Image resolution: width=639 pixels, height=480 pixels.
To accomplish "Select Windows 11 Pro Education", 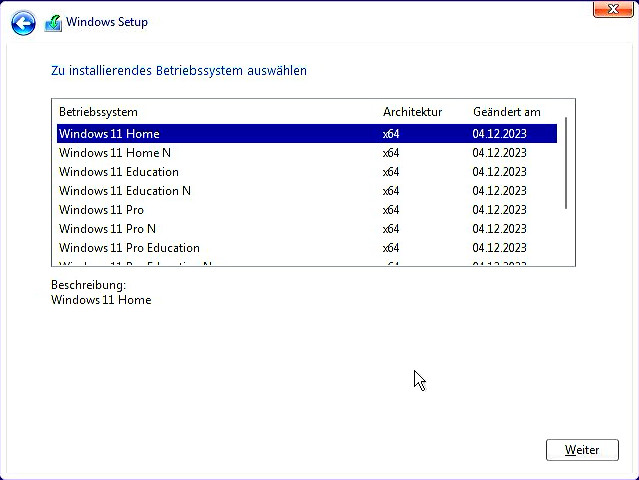I will coord(307,248).
